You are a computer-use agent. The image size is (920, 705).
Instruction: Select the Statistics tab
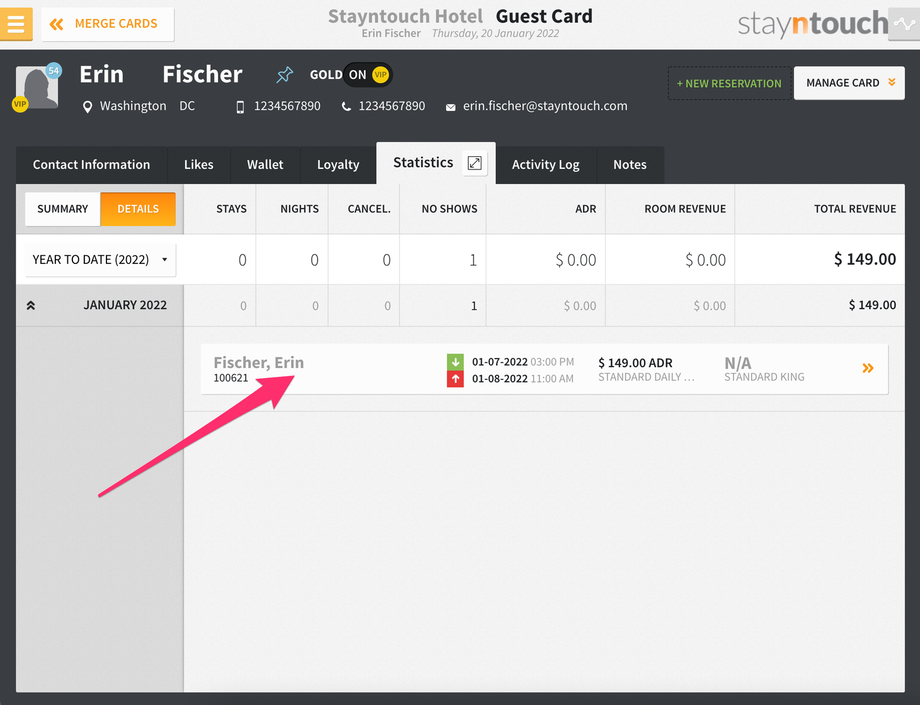pyautogui.click(x=423, y=162)
